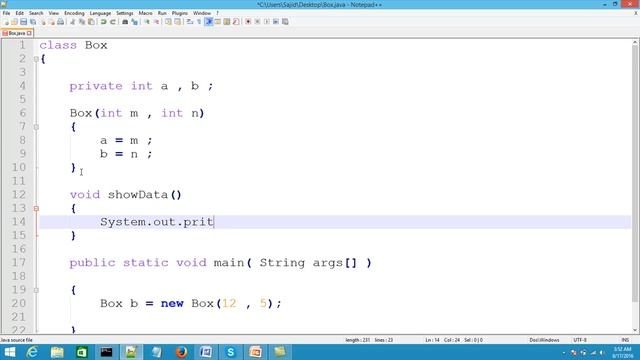Launch Internet Explorer from the taskbar
640x360 pixels.
point(32,352)
